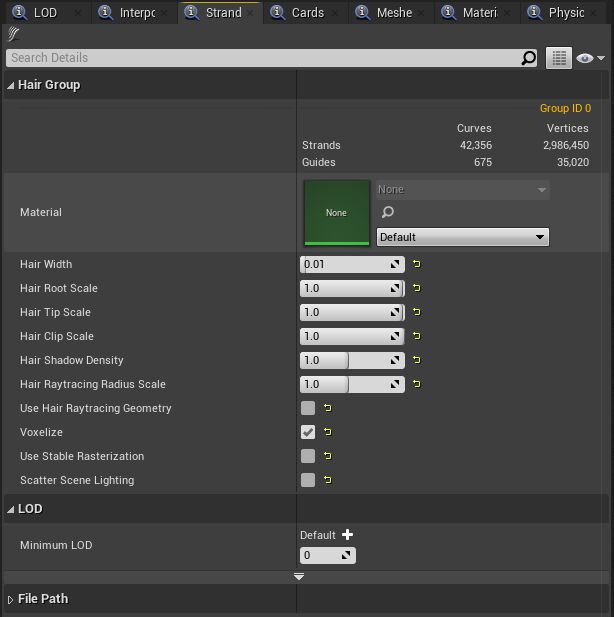Switch to the Cards tab
Image resolution: width=614 pixels, height=617 pixels.
coord(306,13)
